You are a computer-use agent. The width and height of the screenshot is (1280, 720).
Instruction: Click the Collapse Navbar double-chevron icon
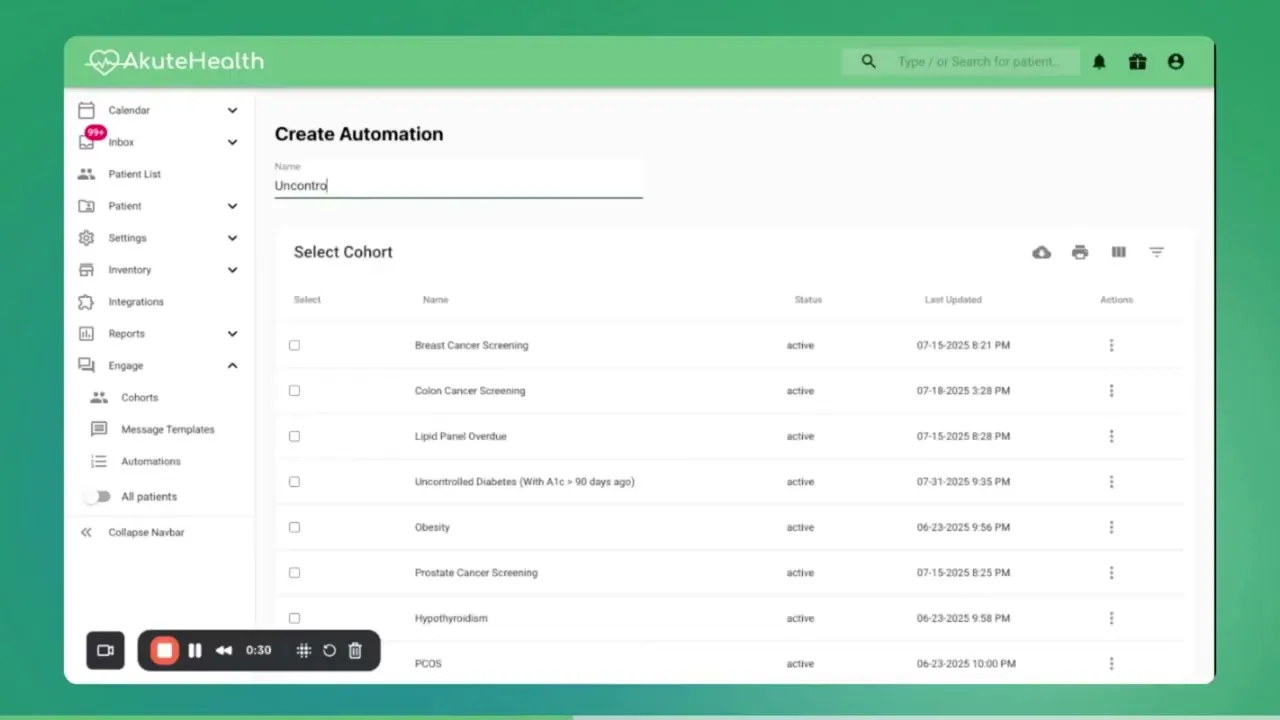click(x=87, y=533)
